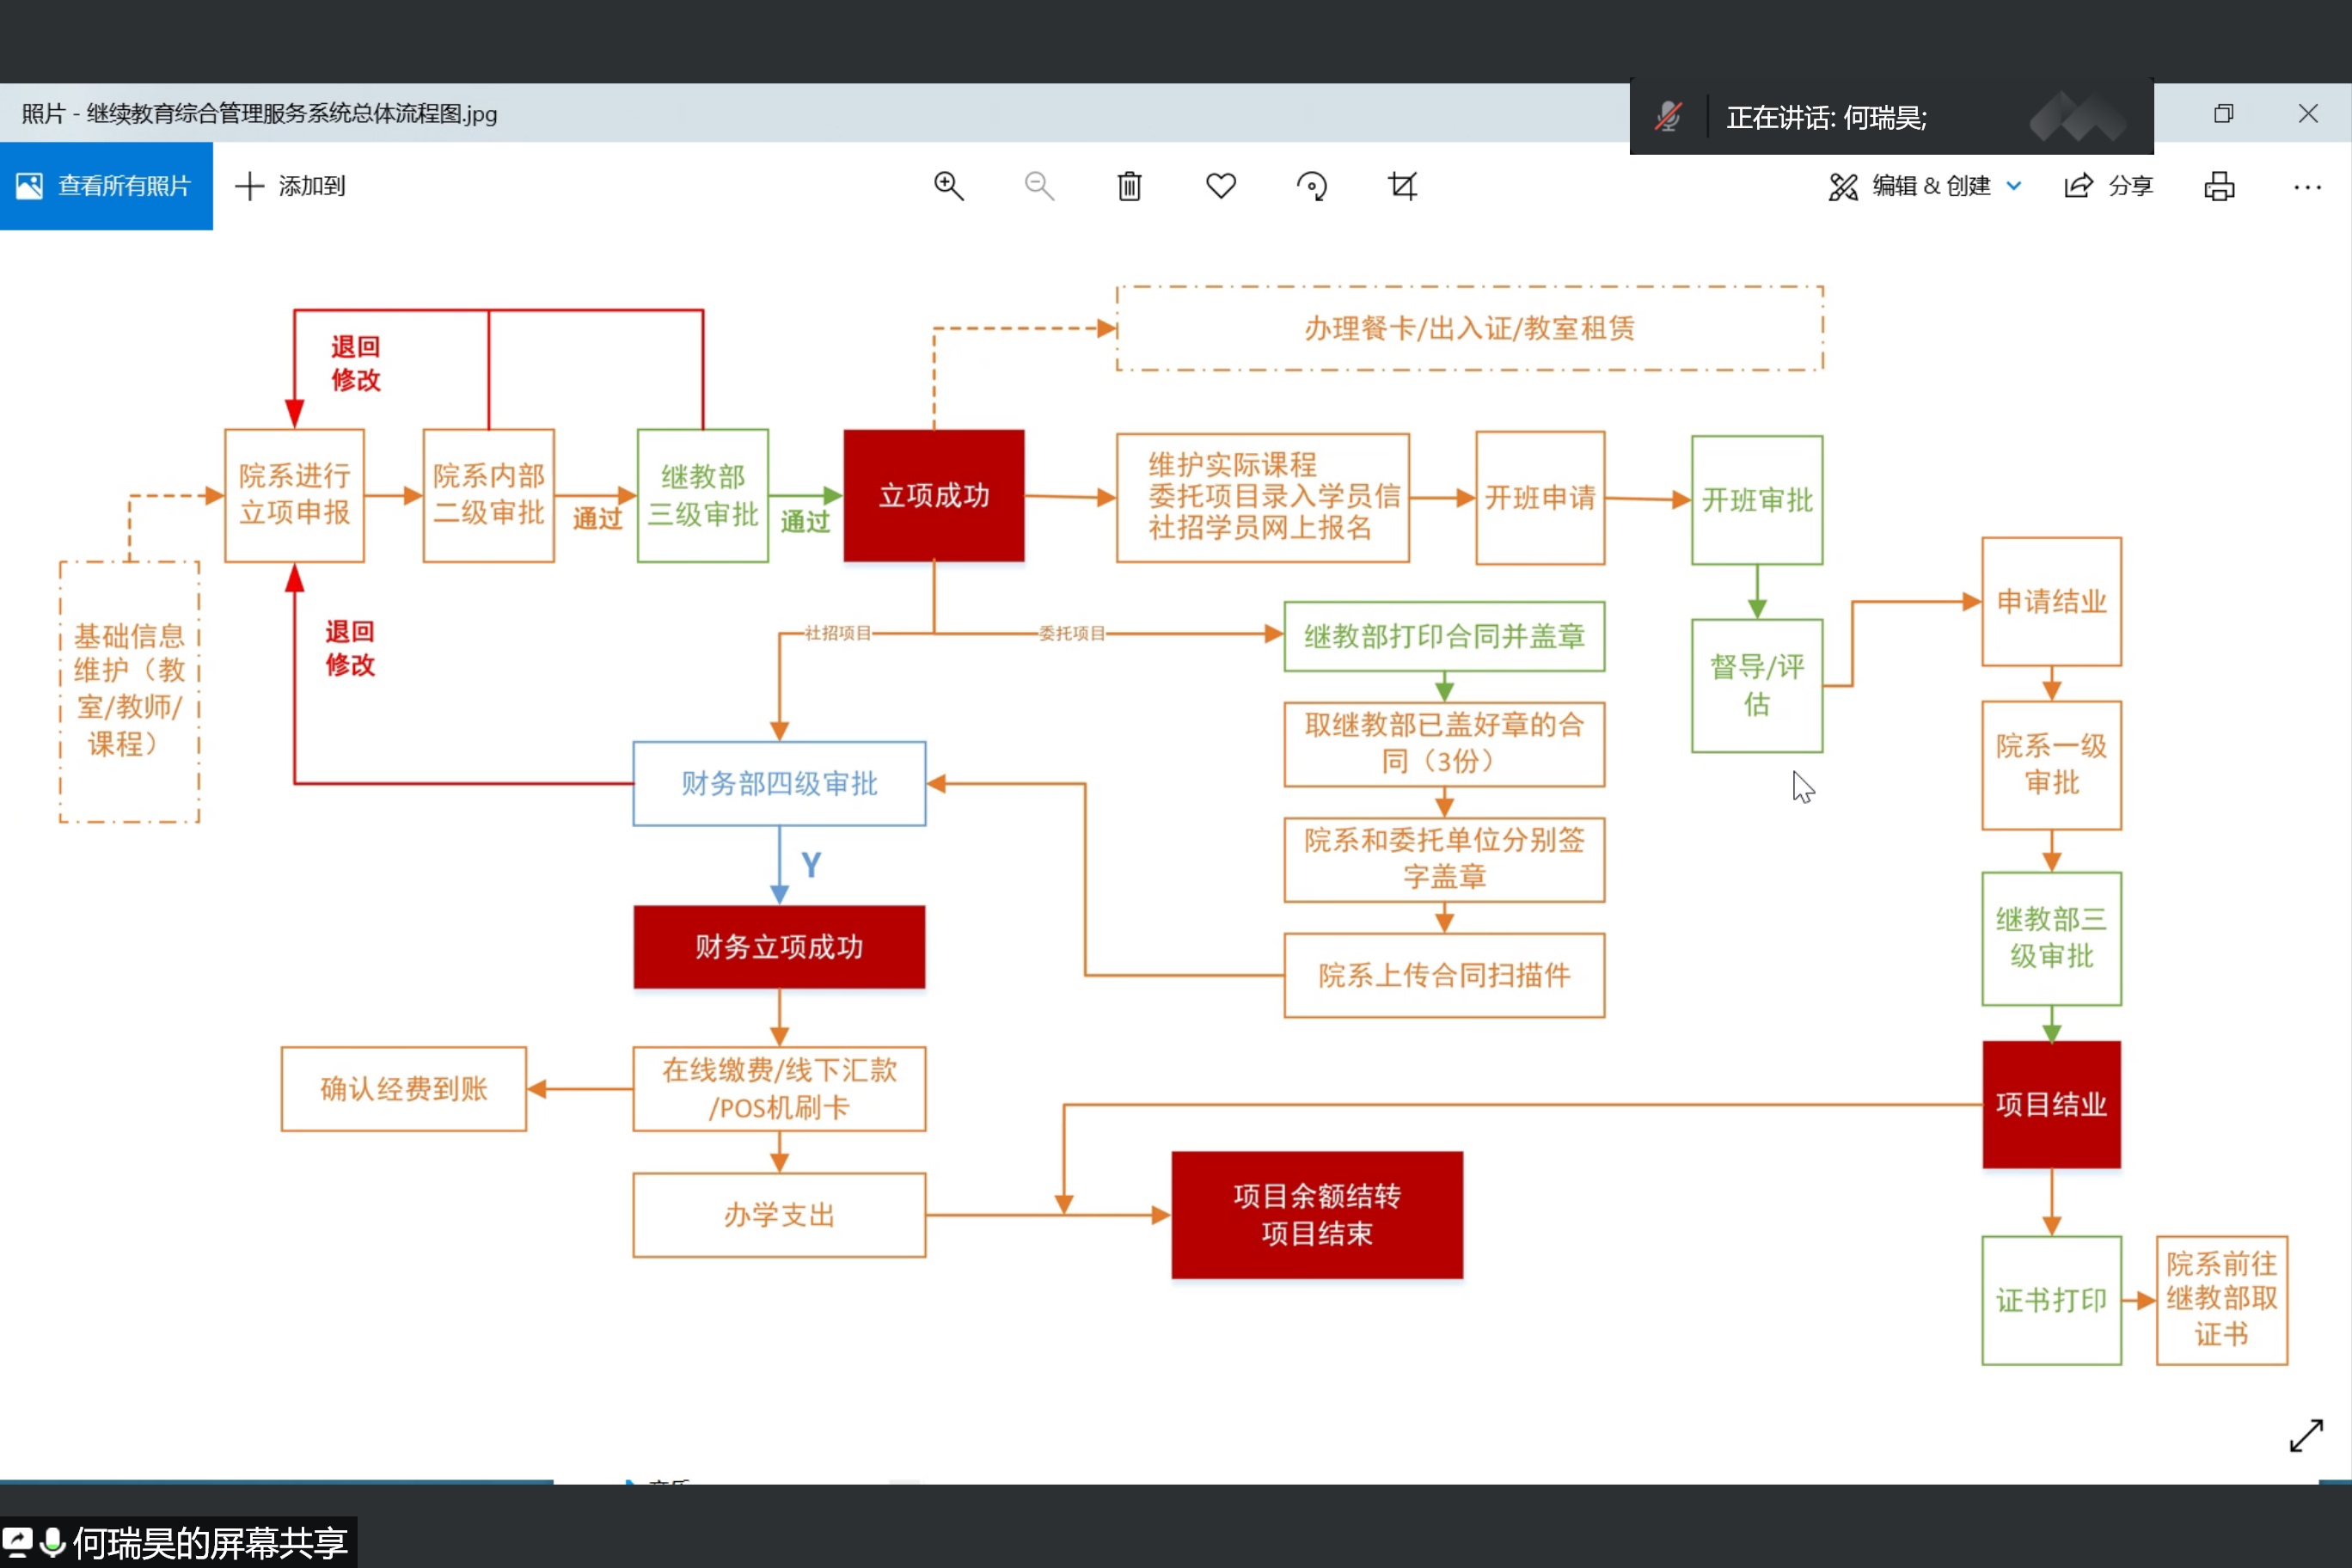Delete photo with trash icon
The width and height of the screenshot is (2352, 1568).
point(1129,186)
